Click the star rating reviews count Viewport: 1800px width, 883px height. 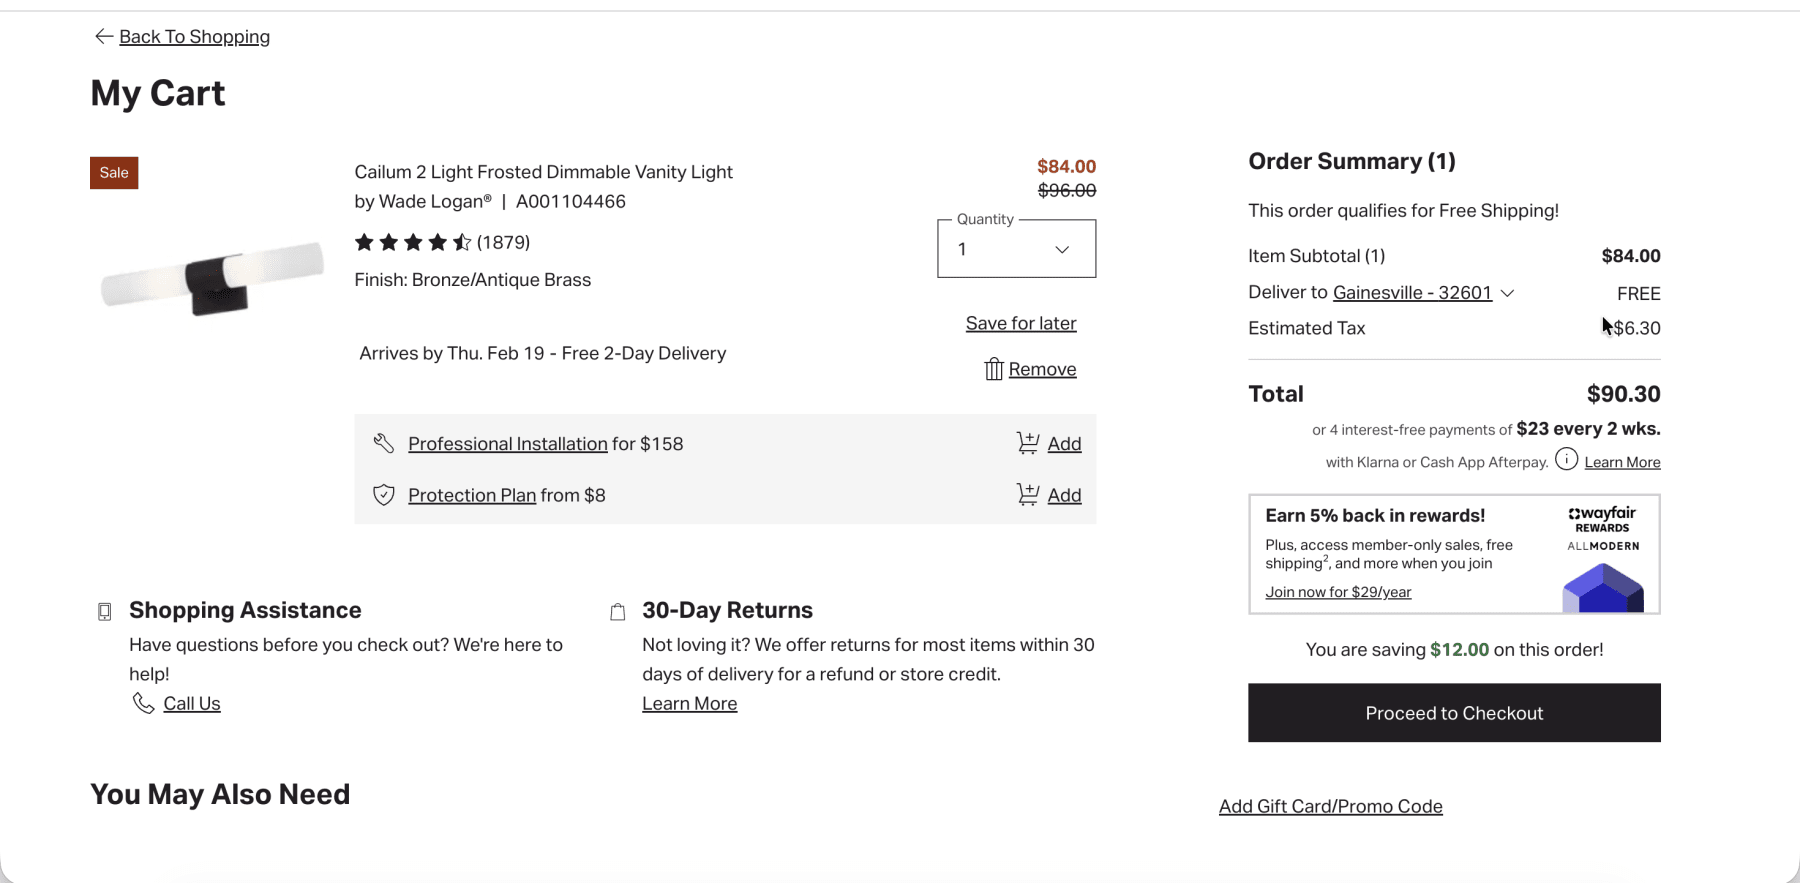click(x=503, y=242)
